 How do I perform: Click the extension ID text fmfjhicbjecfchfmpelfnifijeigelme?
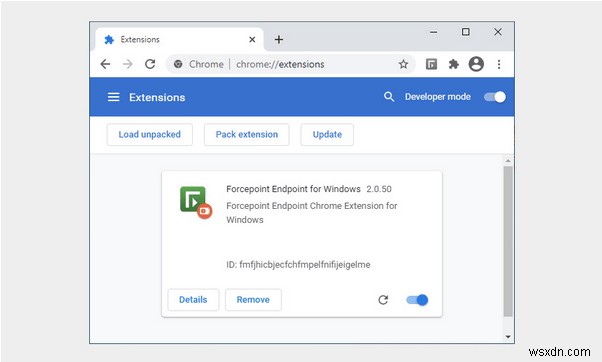[305, 264]
